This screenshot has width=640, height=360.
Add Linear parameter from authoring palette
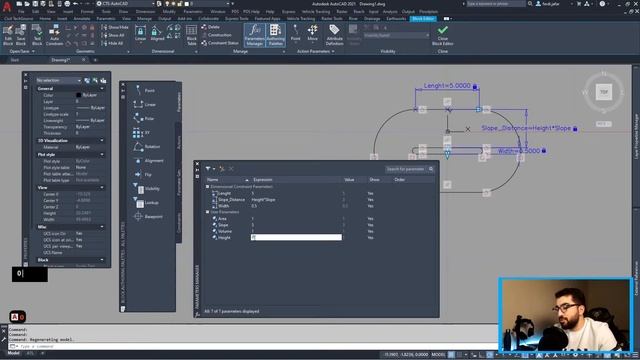pyautogui.click(x=144, y=104)
